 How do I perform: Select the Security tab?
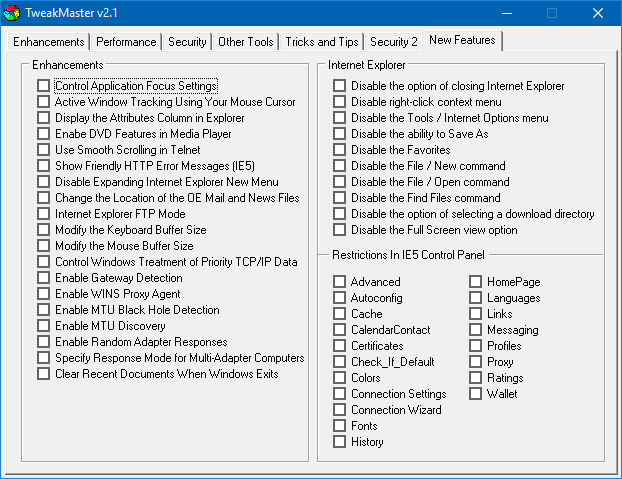click(187, 42)
